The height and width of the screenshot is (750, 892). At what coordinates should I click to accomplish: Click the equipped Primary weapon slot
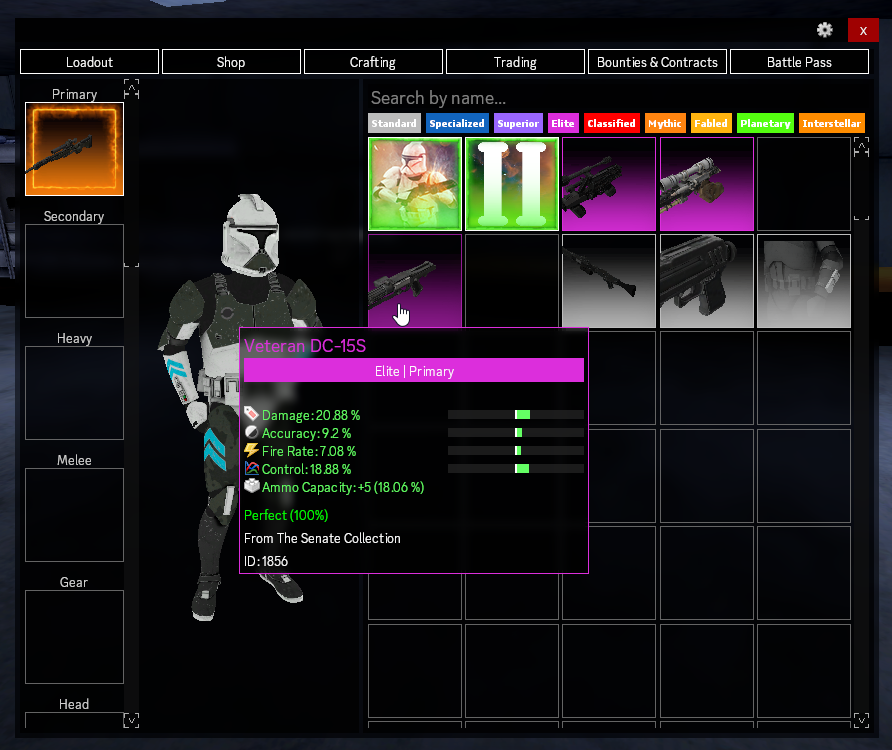pyautogui.click(x=75, y=149)
